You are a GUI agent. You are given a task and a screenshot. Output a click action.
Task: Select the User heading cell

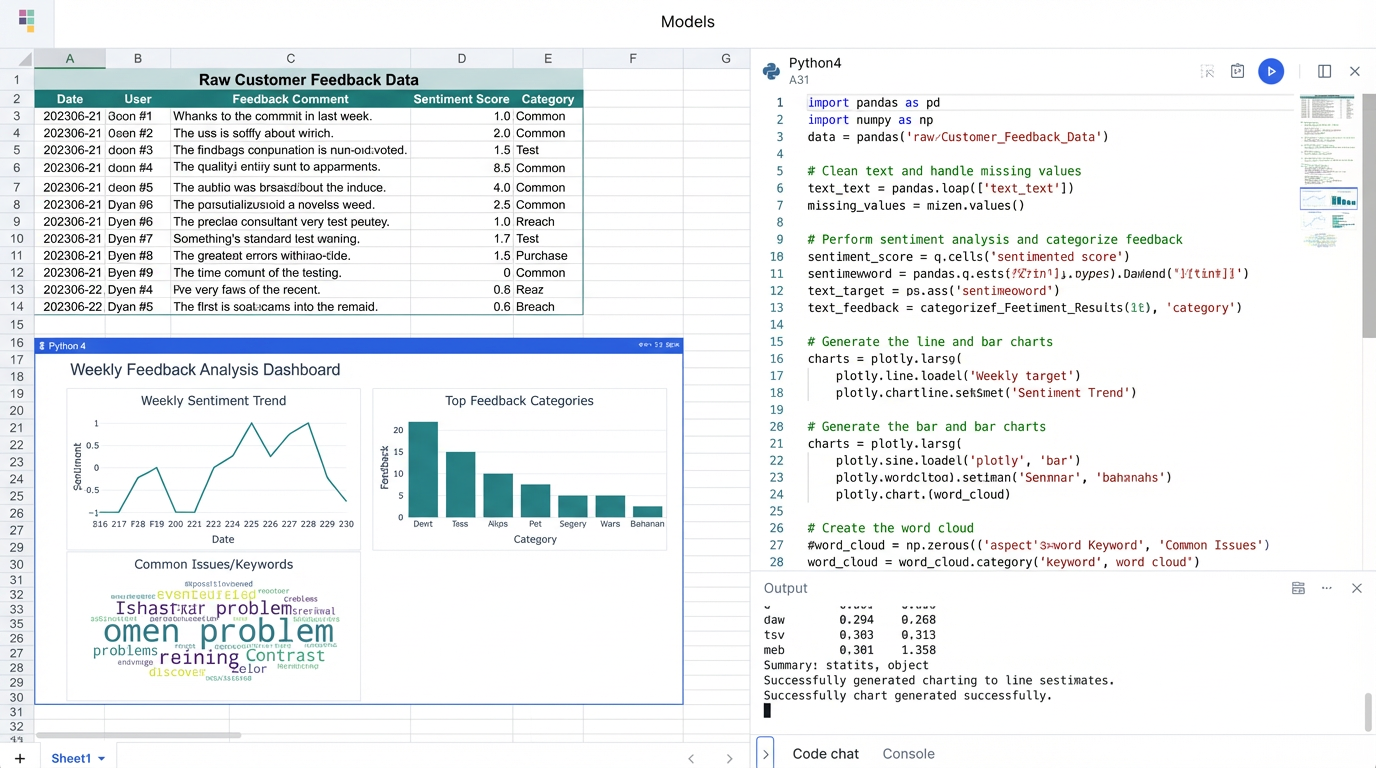click(x=138, y=99)
